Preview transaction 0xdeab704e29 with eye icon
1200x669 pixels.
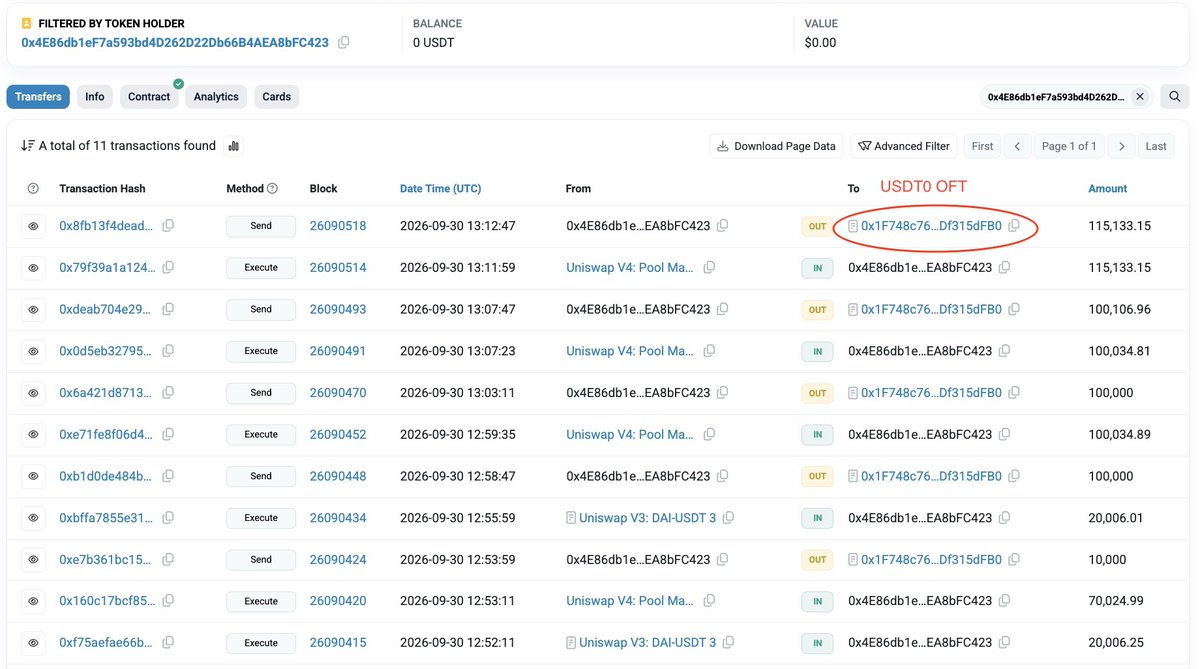point(33,310)
